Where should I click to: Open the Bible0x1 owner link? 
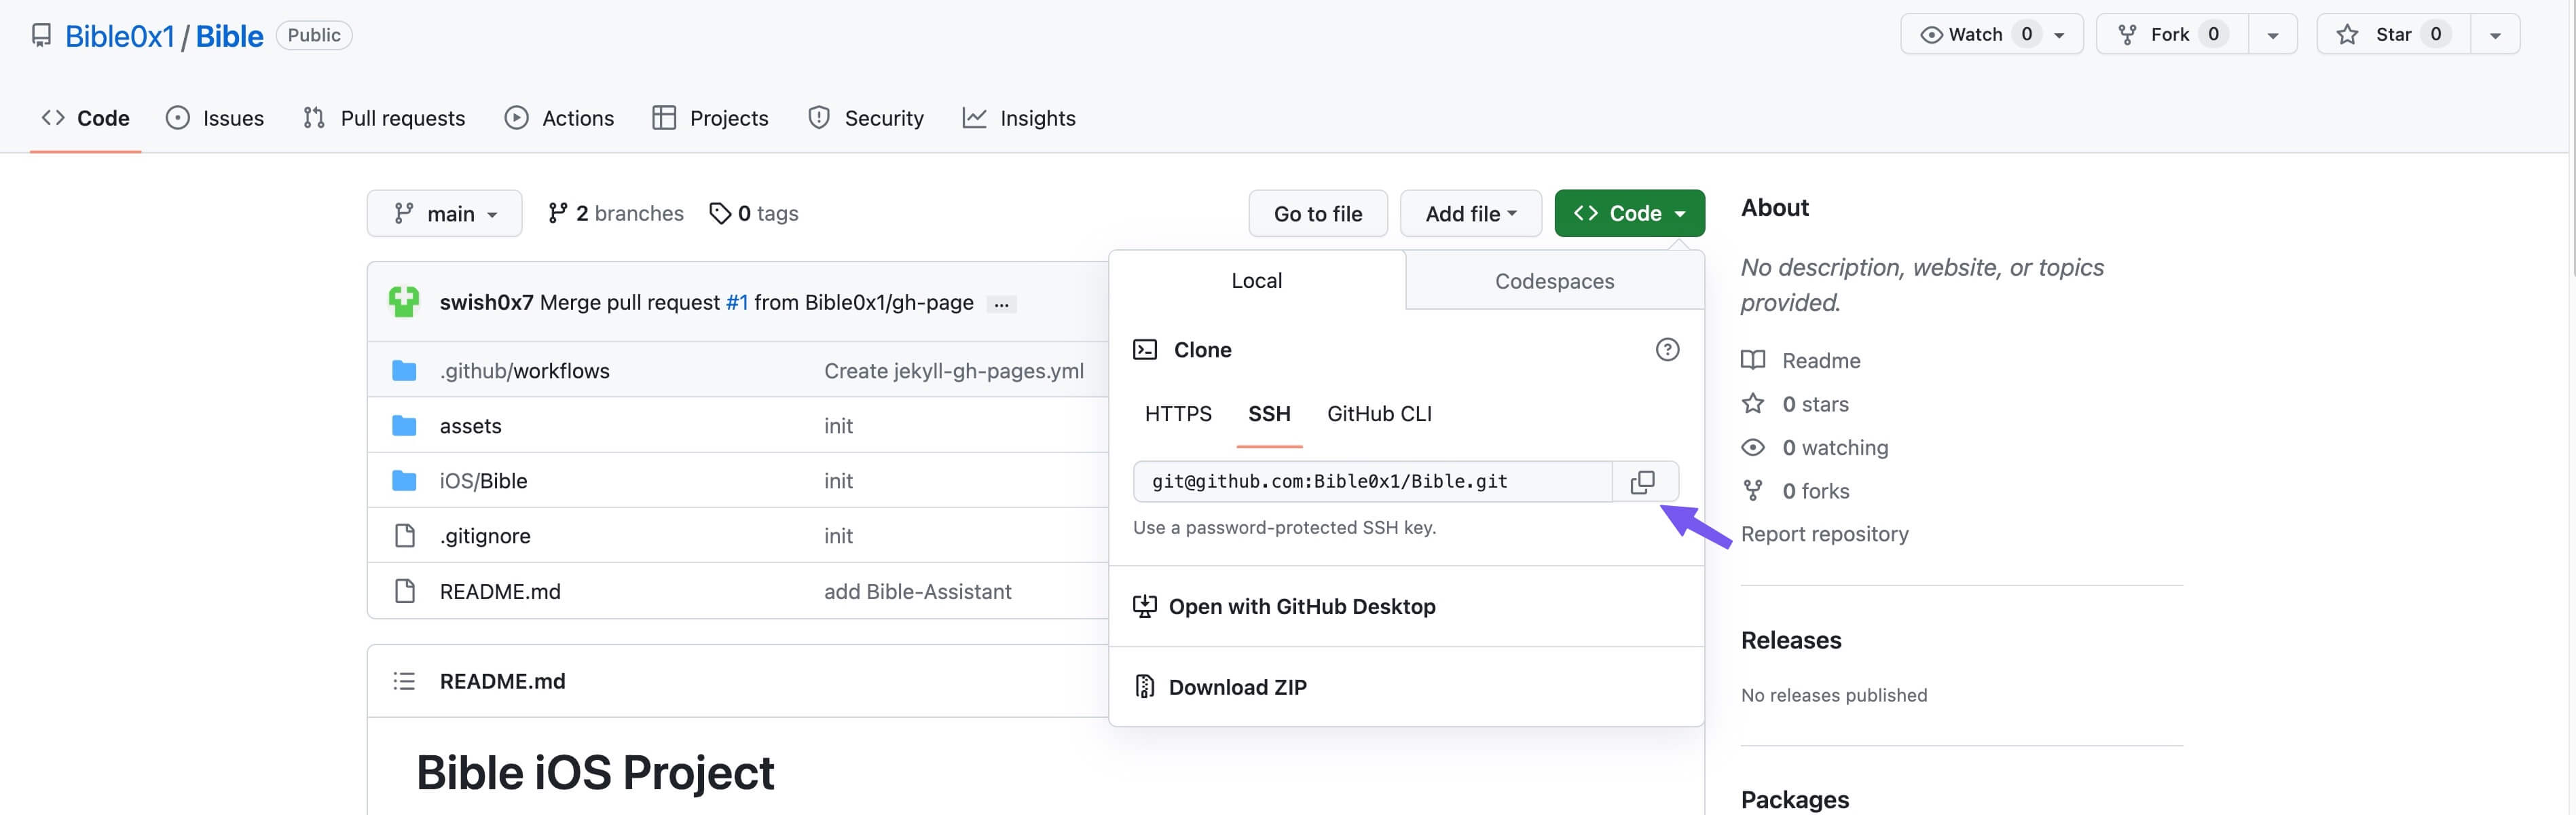(120, 36)
